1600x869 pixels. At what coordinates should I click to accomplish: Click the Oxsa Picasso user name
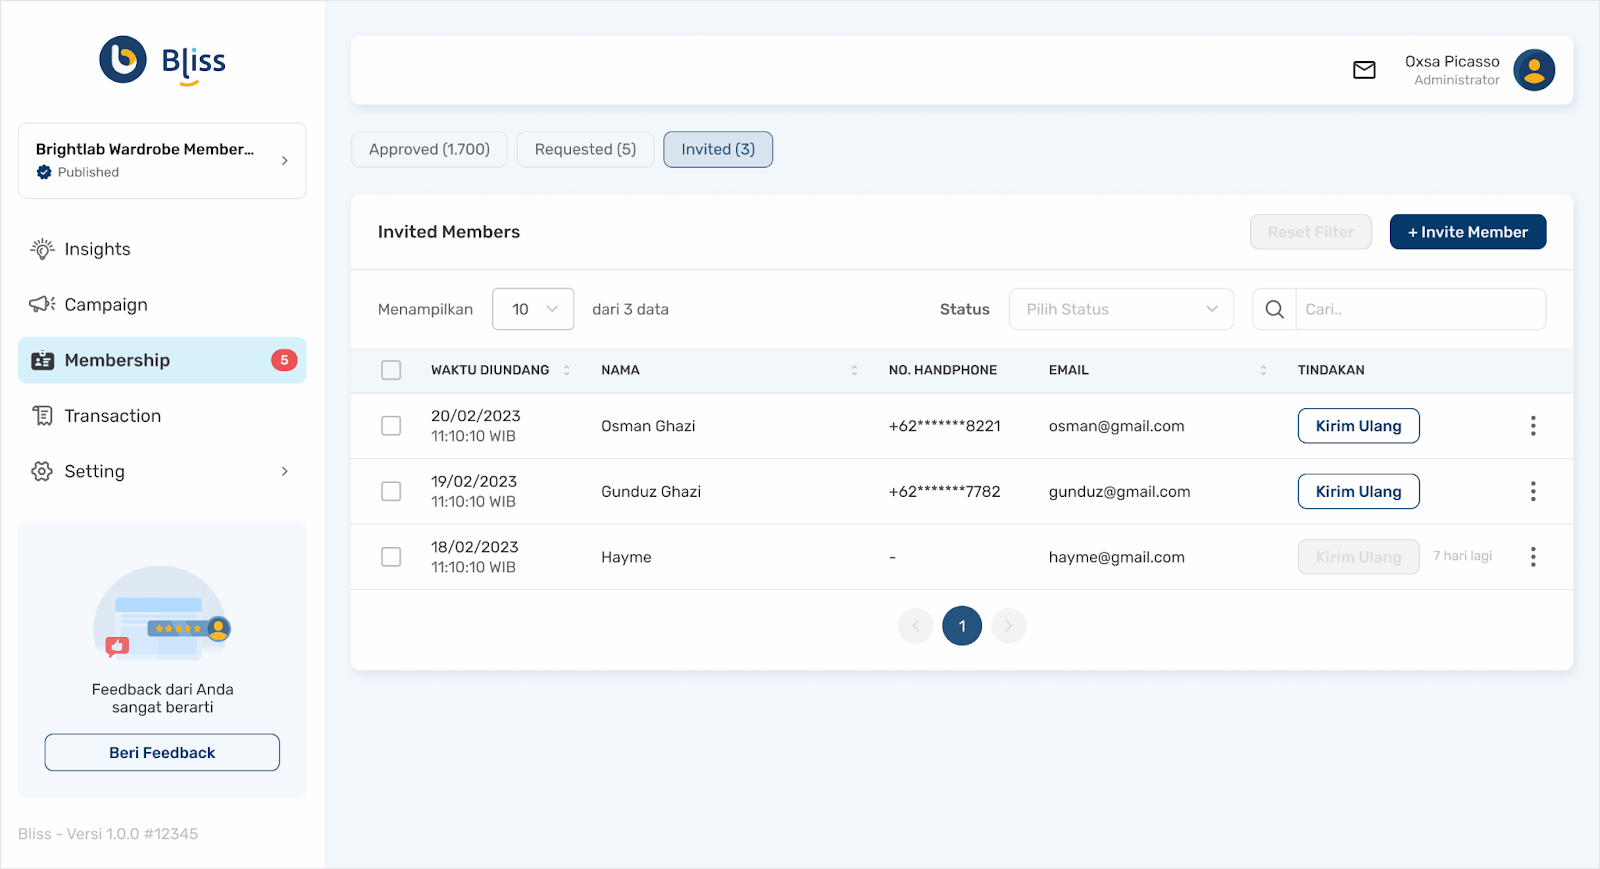1452,61
